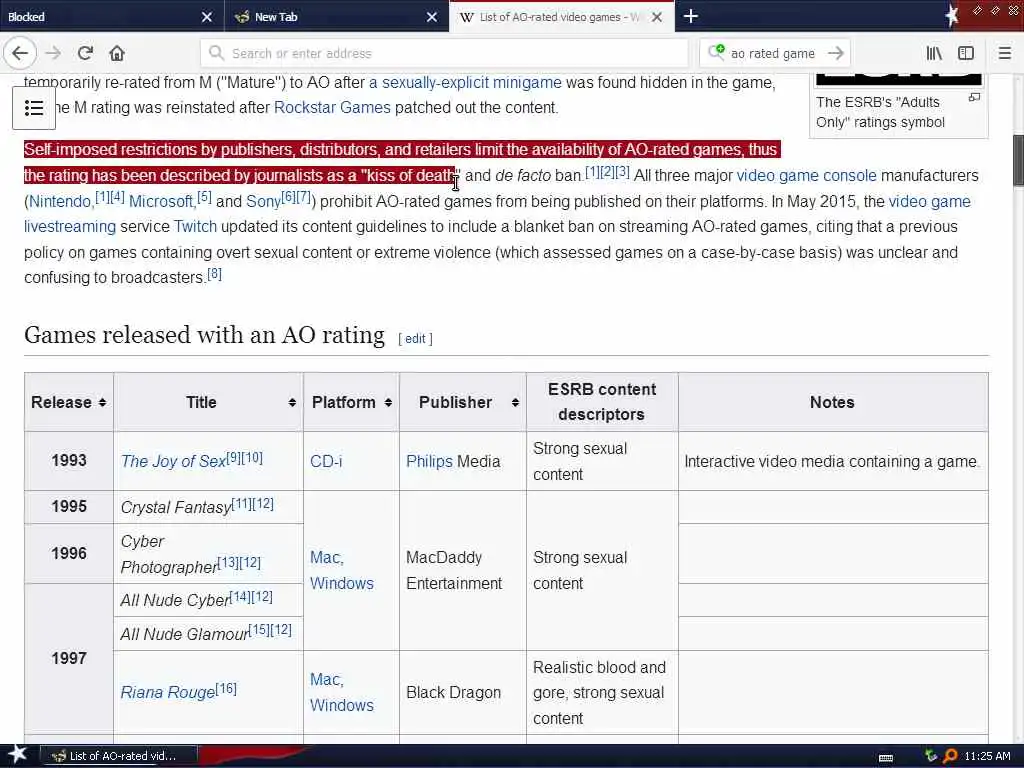Close the List of AO-rated video games tab
The width and height of the screenshot is (1024, 768).
click(x=657, y=17)
